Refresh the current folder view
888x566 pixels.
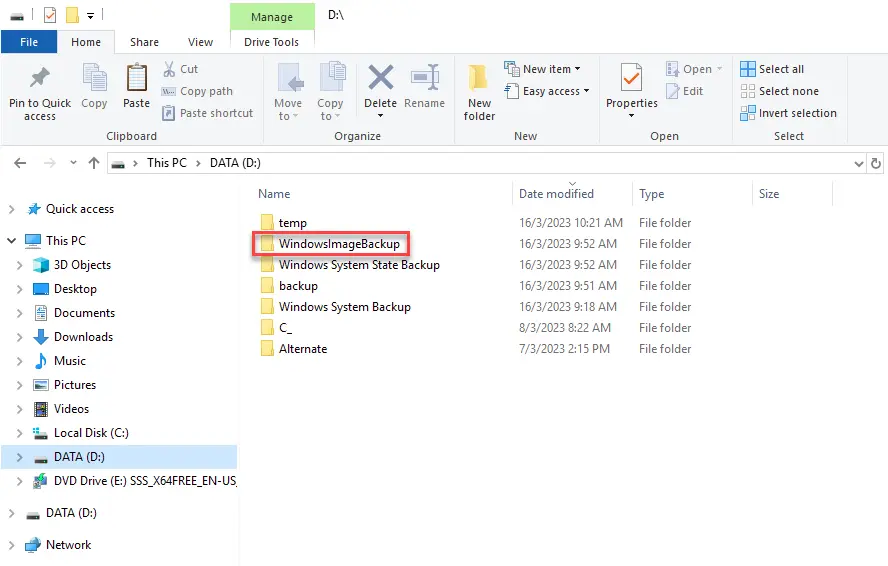876,163
